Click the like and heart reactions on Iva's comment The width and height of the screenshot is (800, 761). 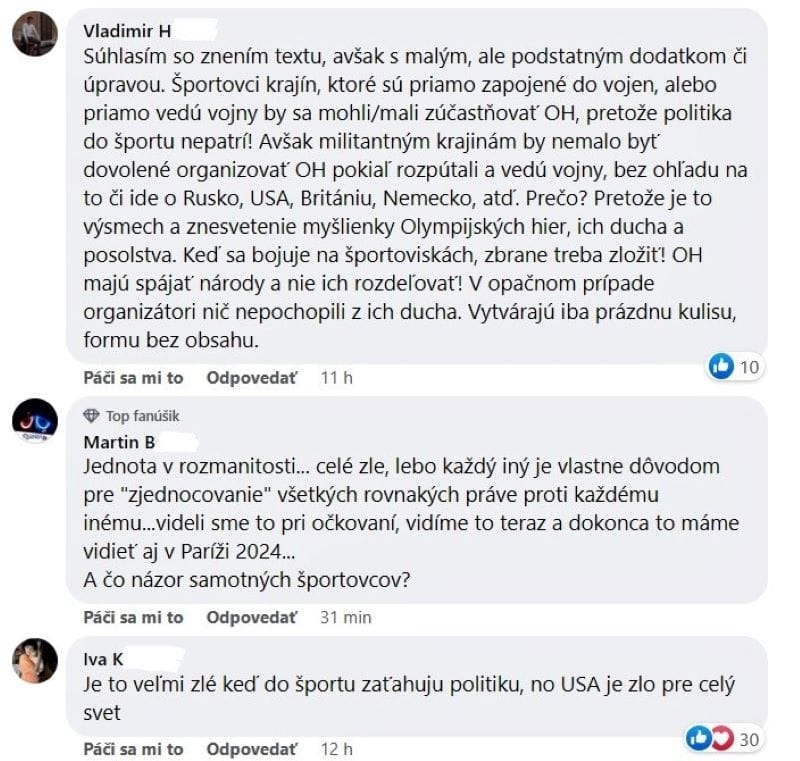coord(709,738)
